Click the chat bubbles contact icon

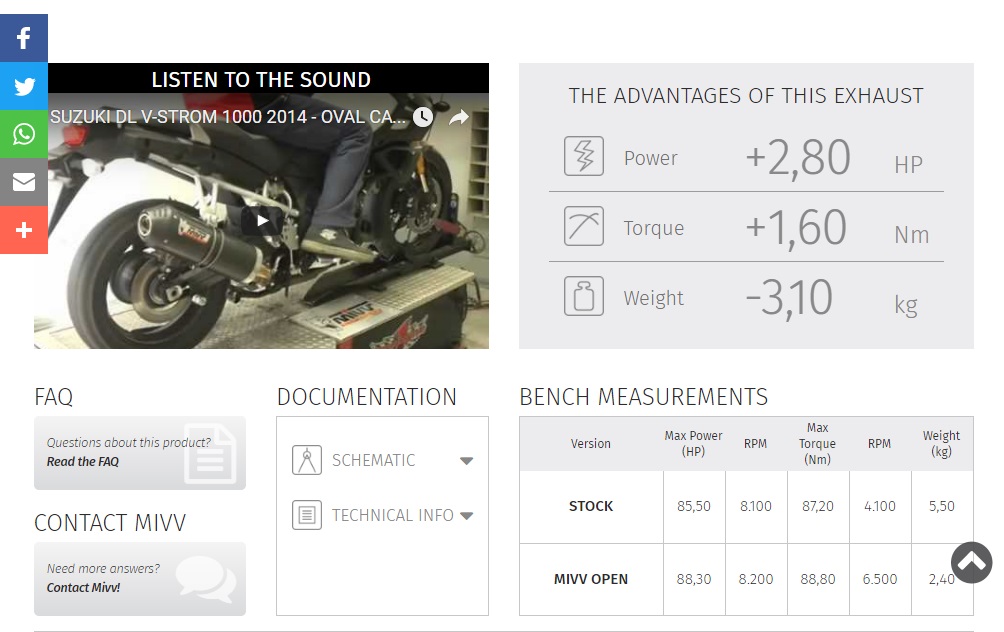point(206,578)
